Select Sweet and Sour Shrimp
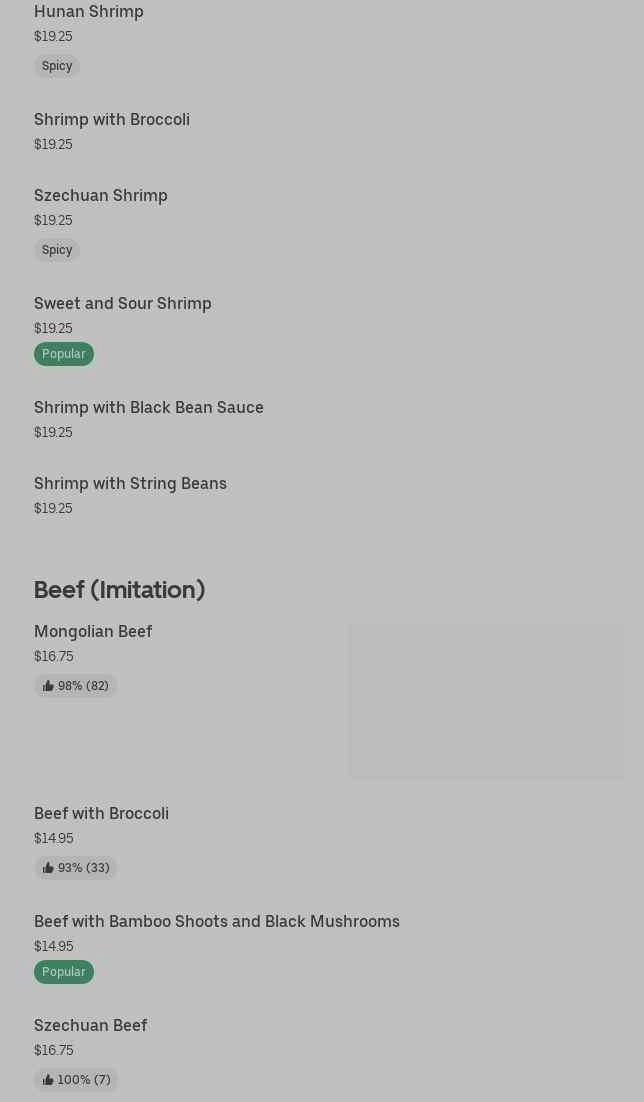 click(x=123, y=303)
